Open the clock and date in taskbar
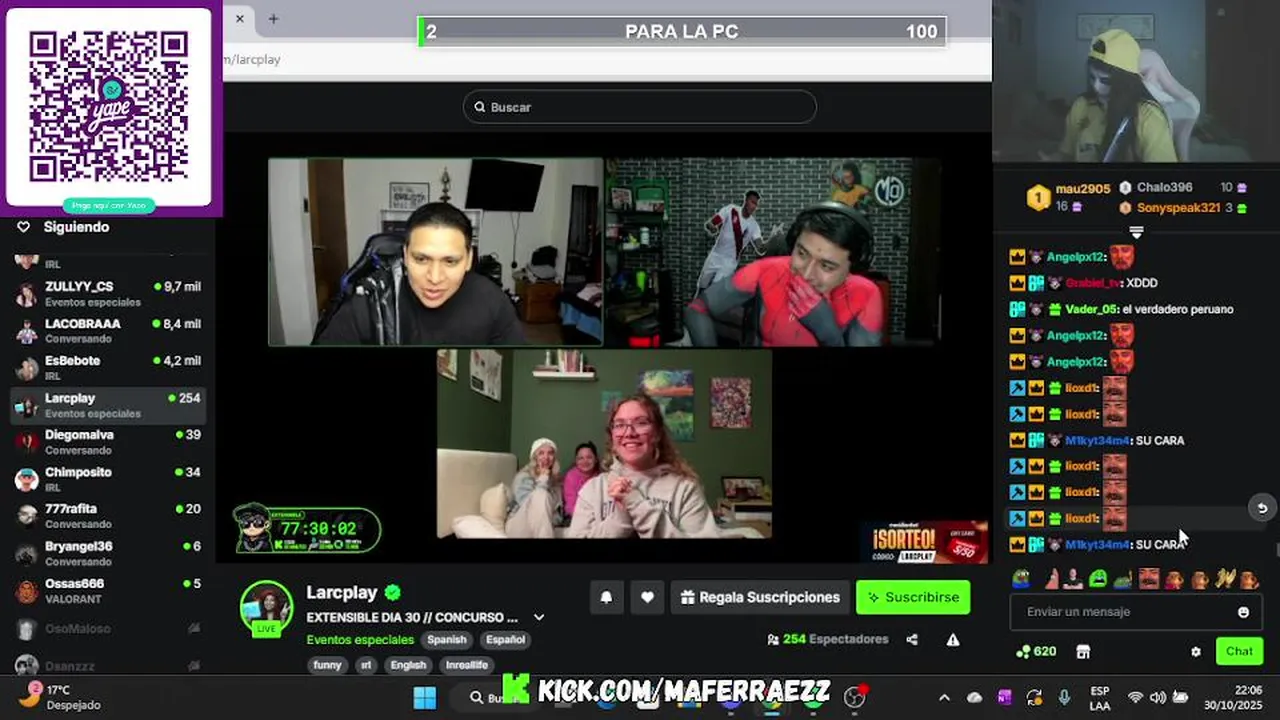The height and width of the screenshot is (720, 1280). 1234,697
